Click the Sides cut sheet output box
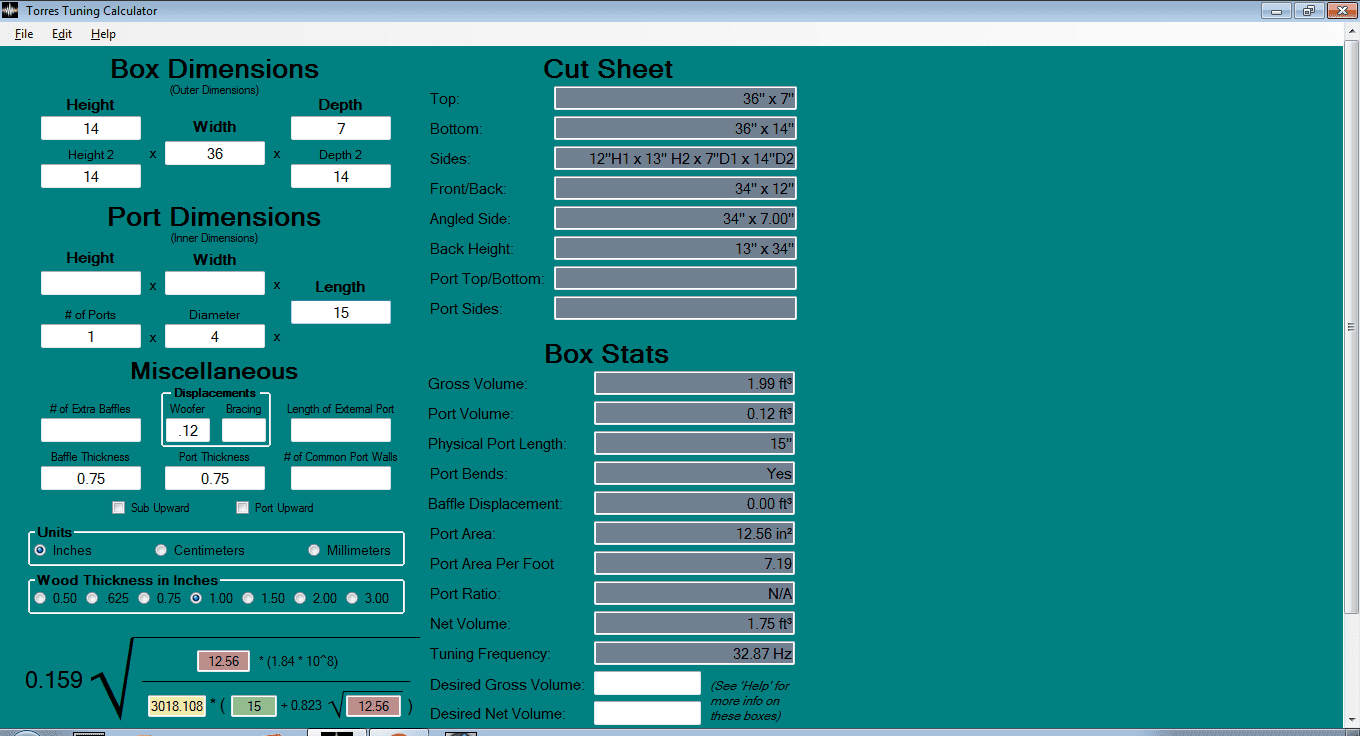 [x=675, y=158]
